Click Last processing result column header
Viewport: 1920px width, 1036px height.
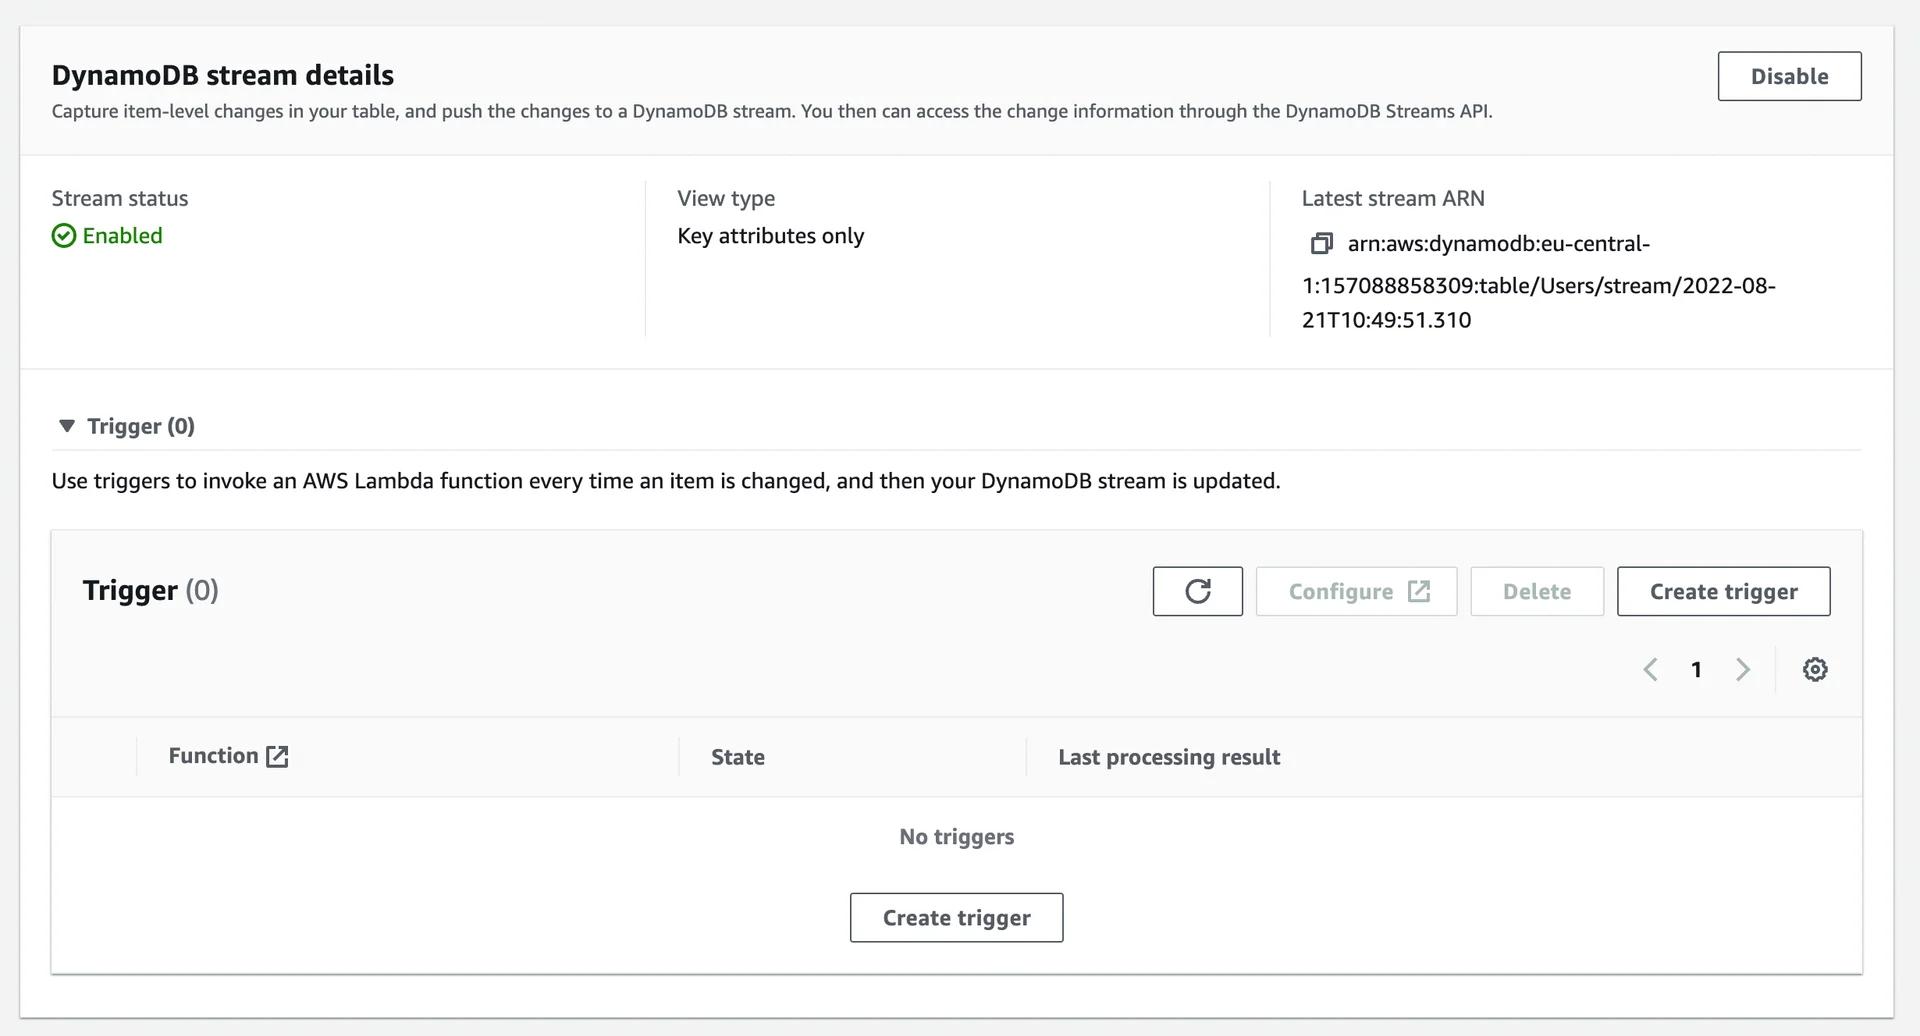(1169, 757)
